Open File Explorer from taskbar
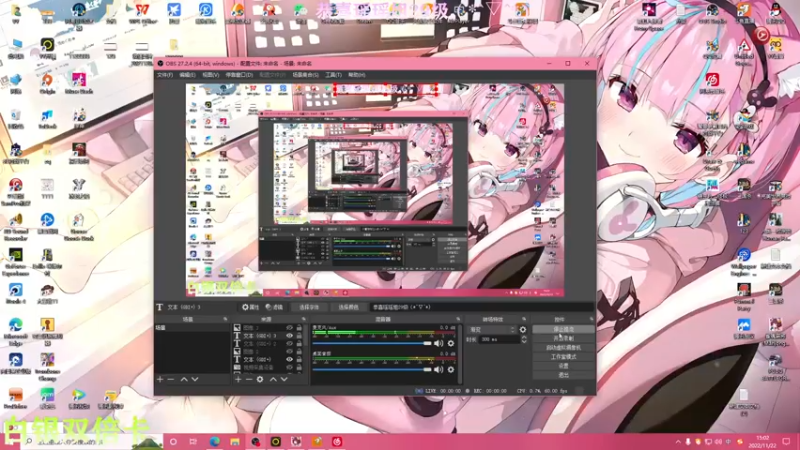Viewport: 800px width, 450px height. click(235, 441)
